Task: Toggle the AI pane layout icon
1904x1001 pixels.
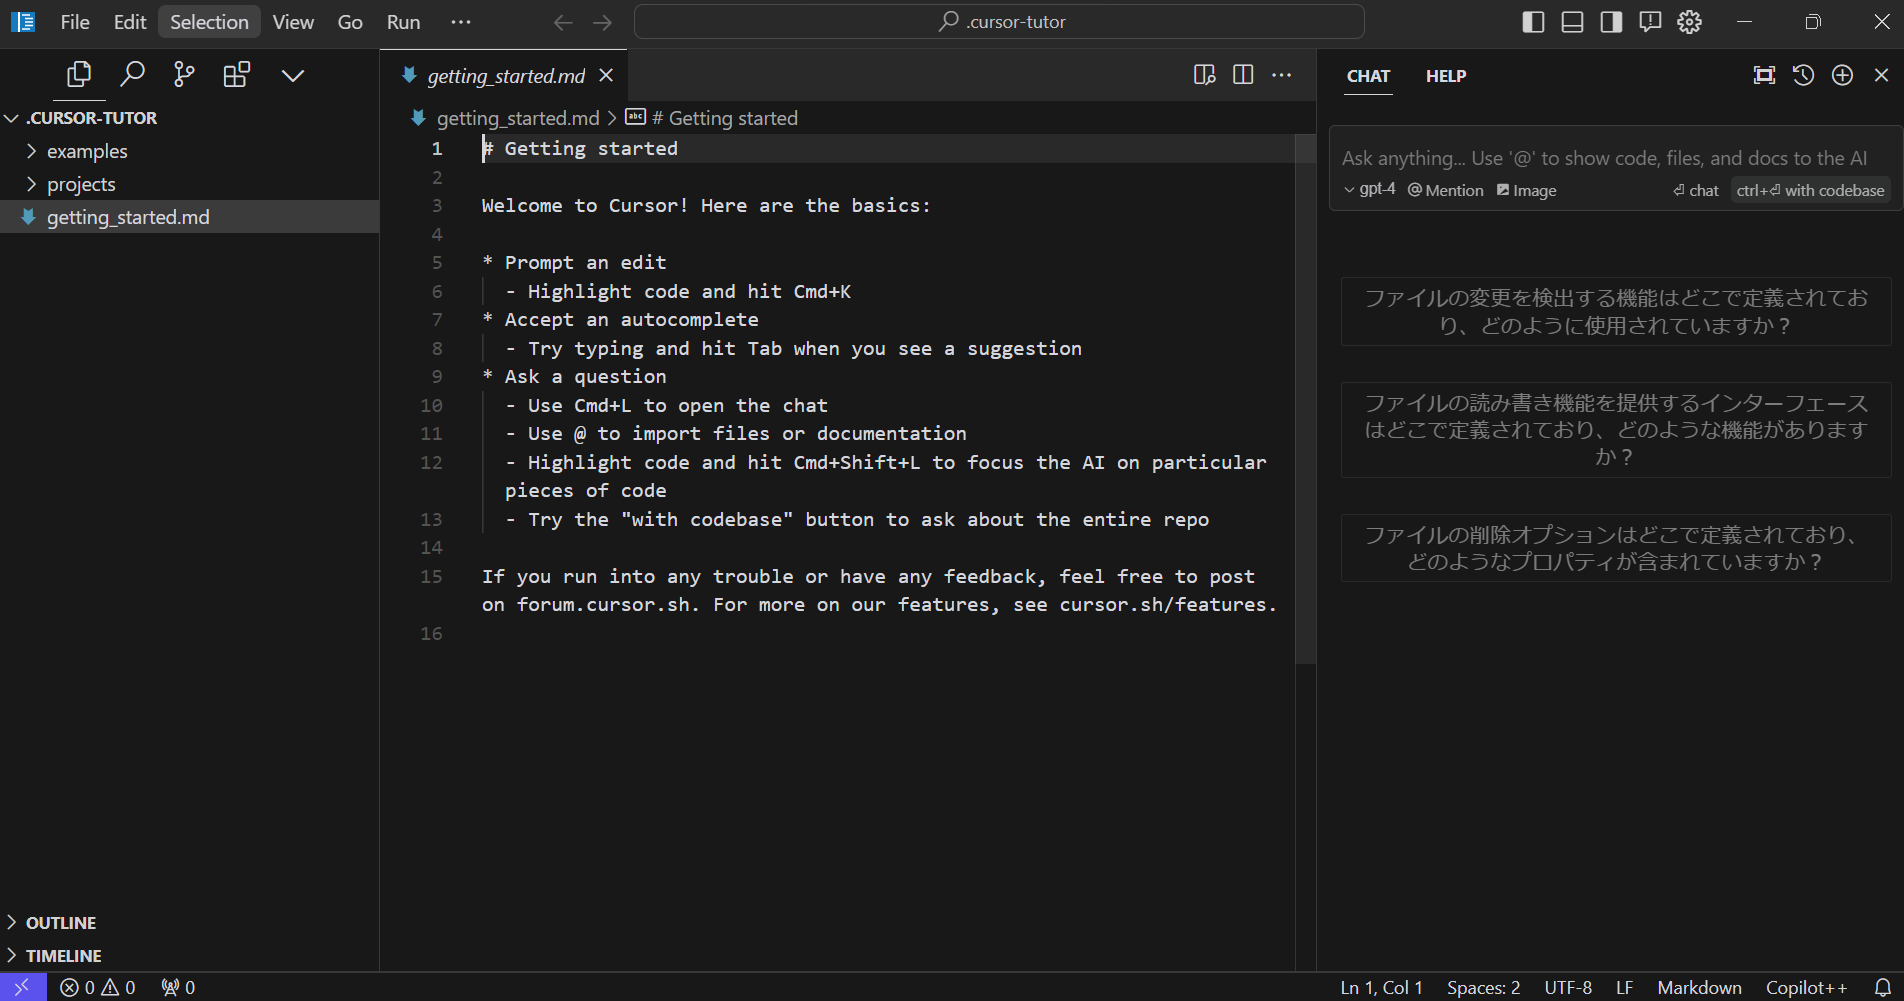Action: [1611, 22]
